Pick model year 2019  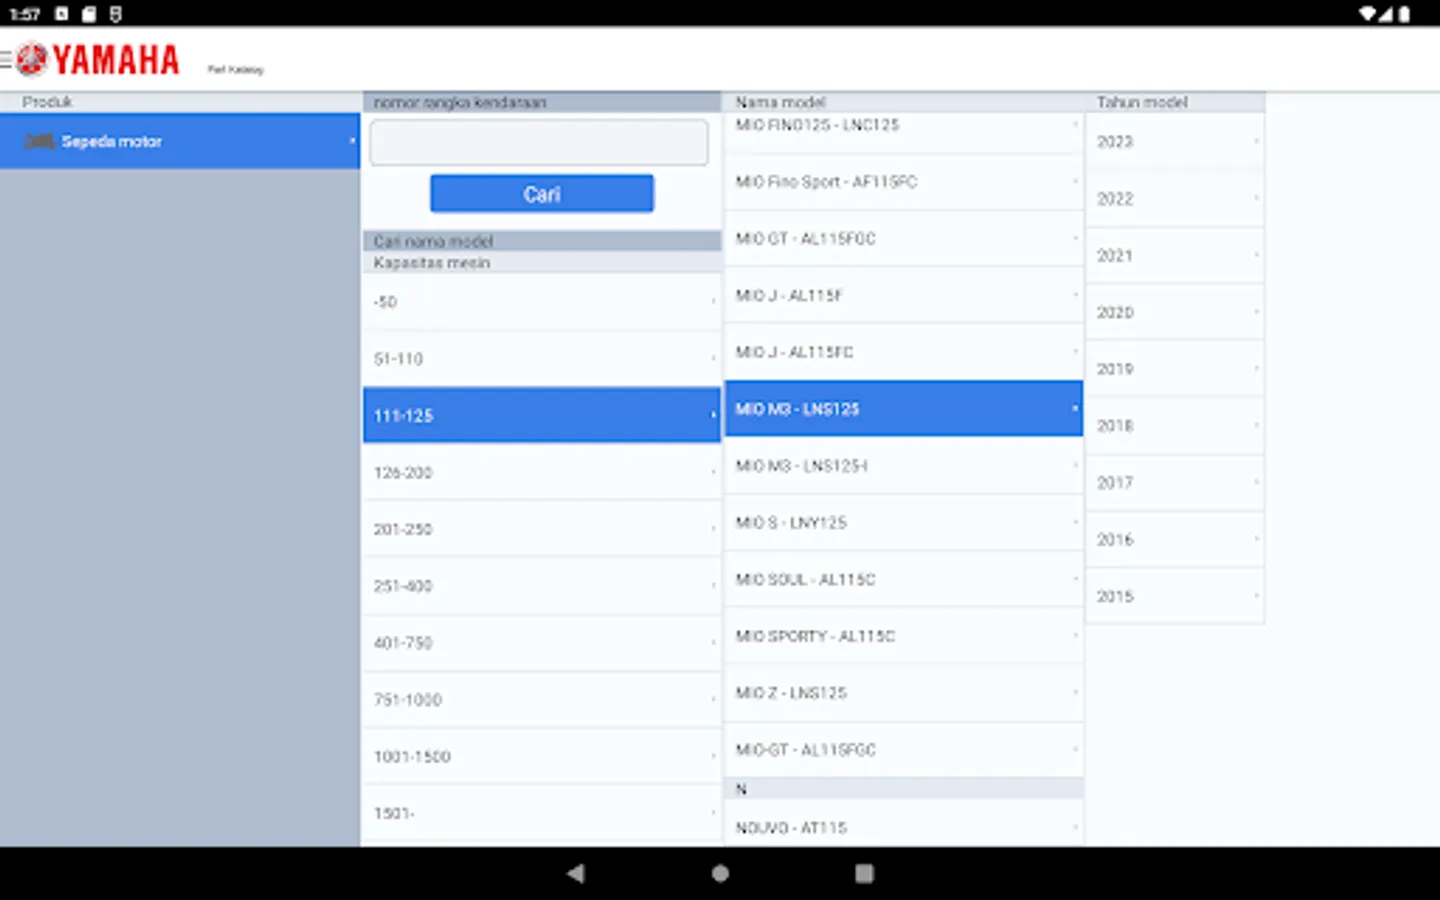[1175, 369]
